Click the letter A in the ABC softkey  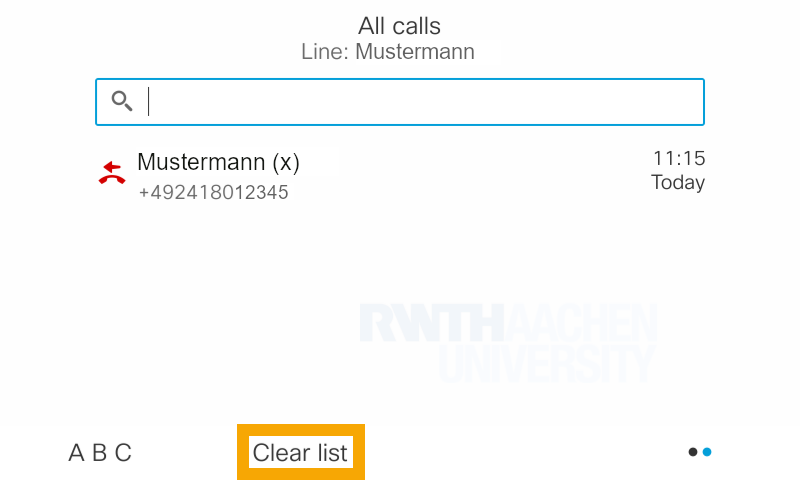(76, 453)
